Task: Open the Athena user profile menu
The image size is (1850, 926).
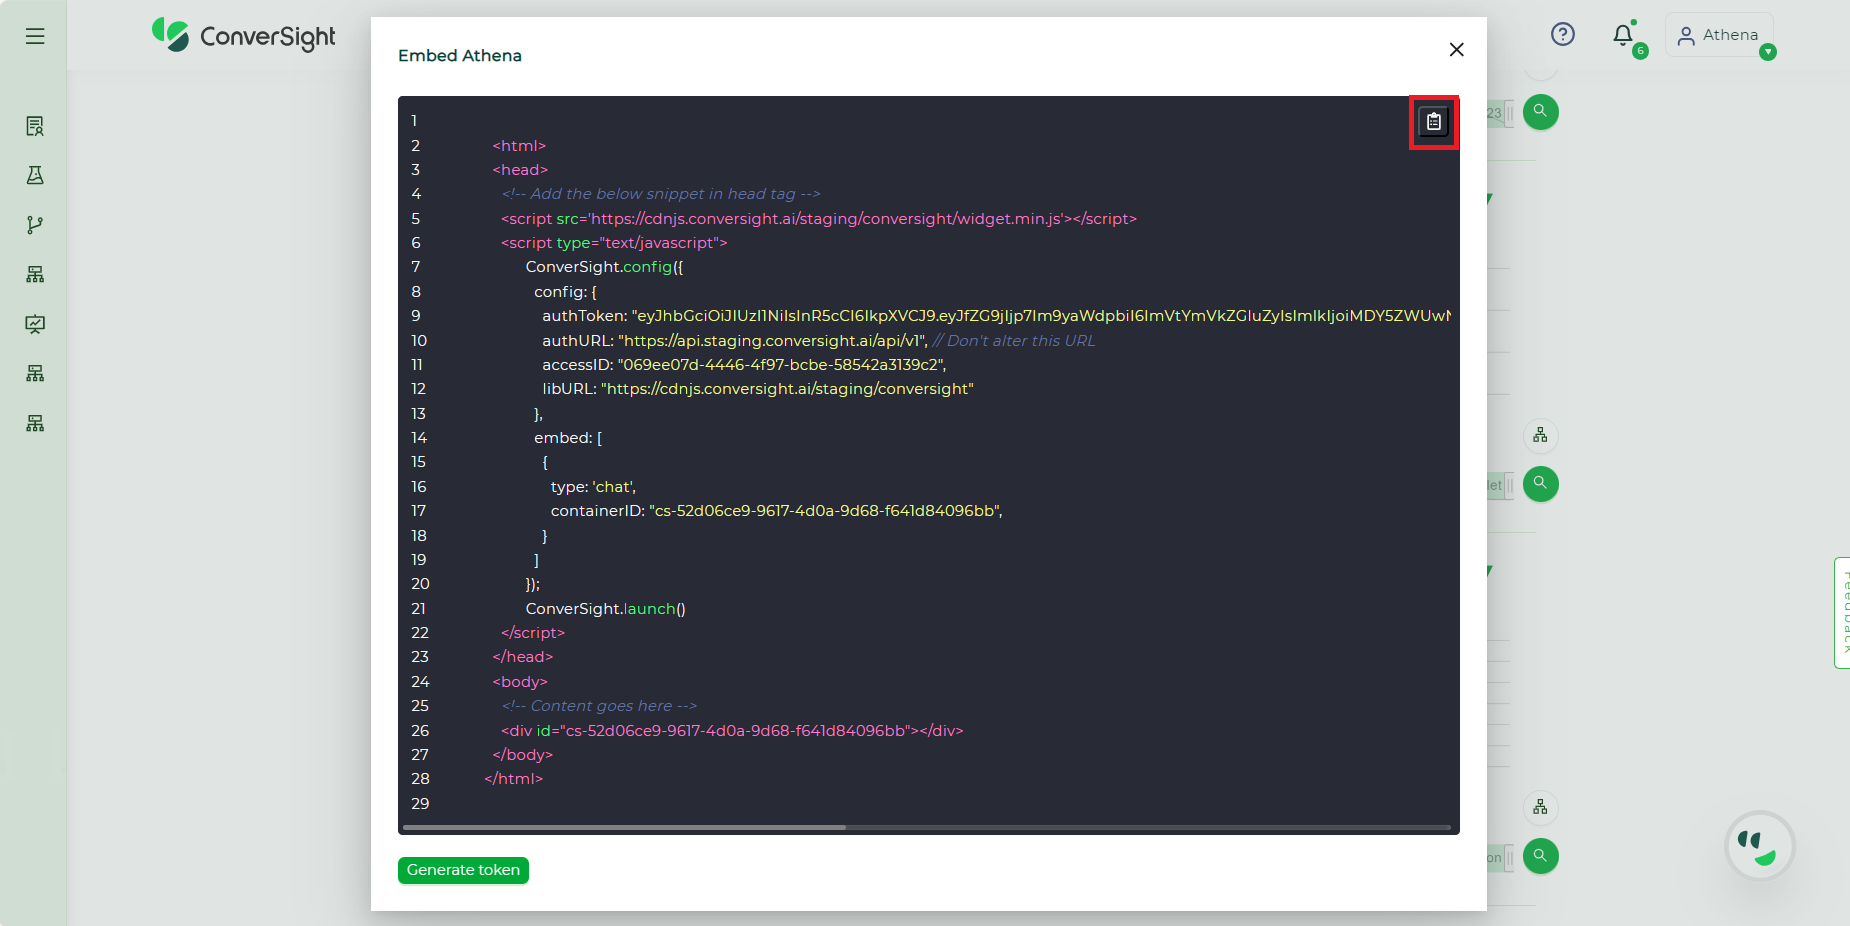Action: [1718, 35]
